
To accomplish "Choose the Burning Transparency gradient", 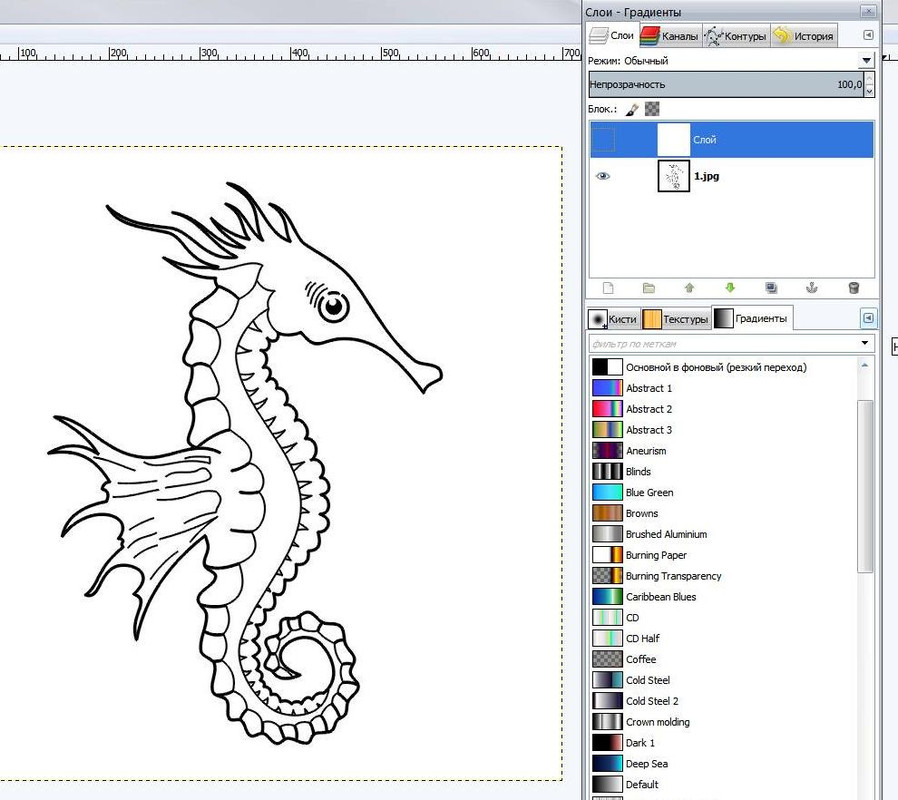I will click(724, 576).
